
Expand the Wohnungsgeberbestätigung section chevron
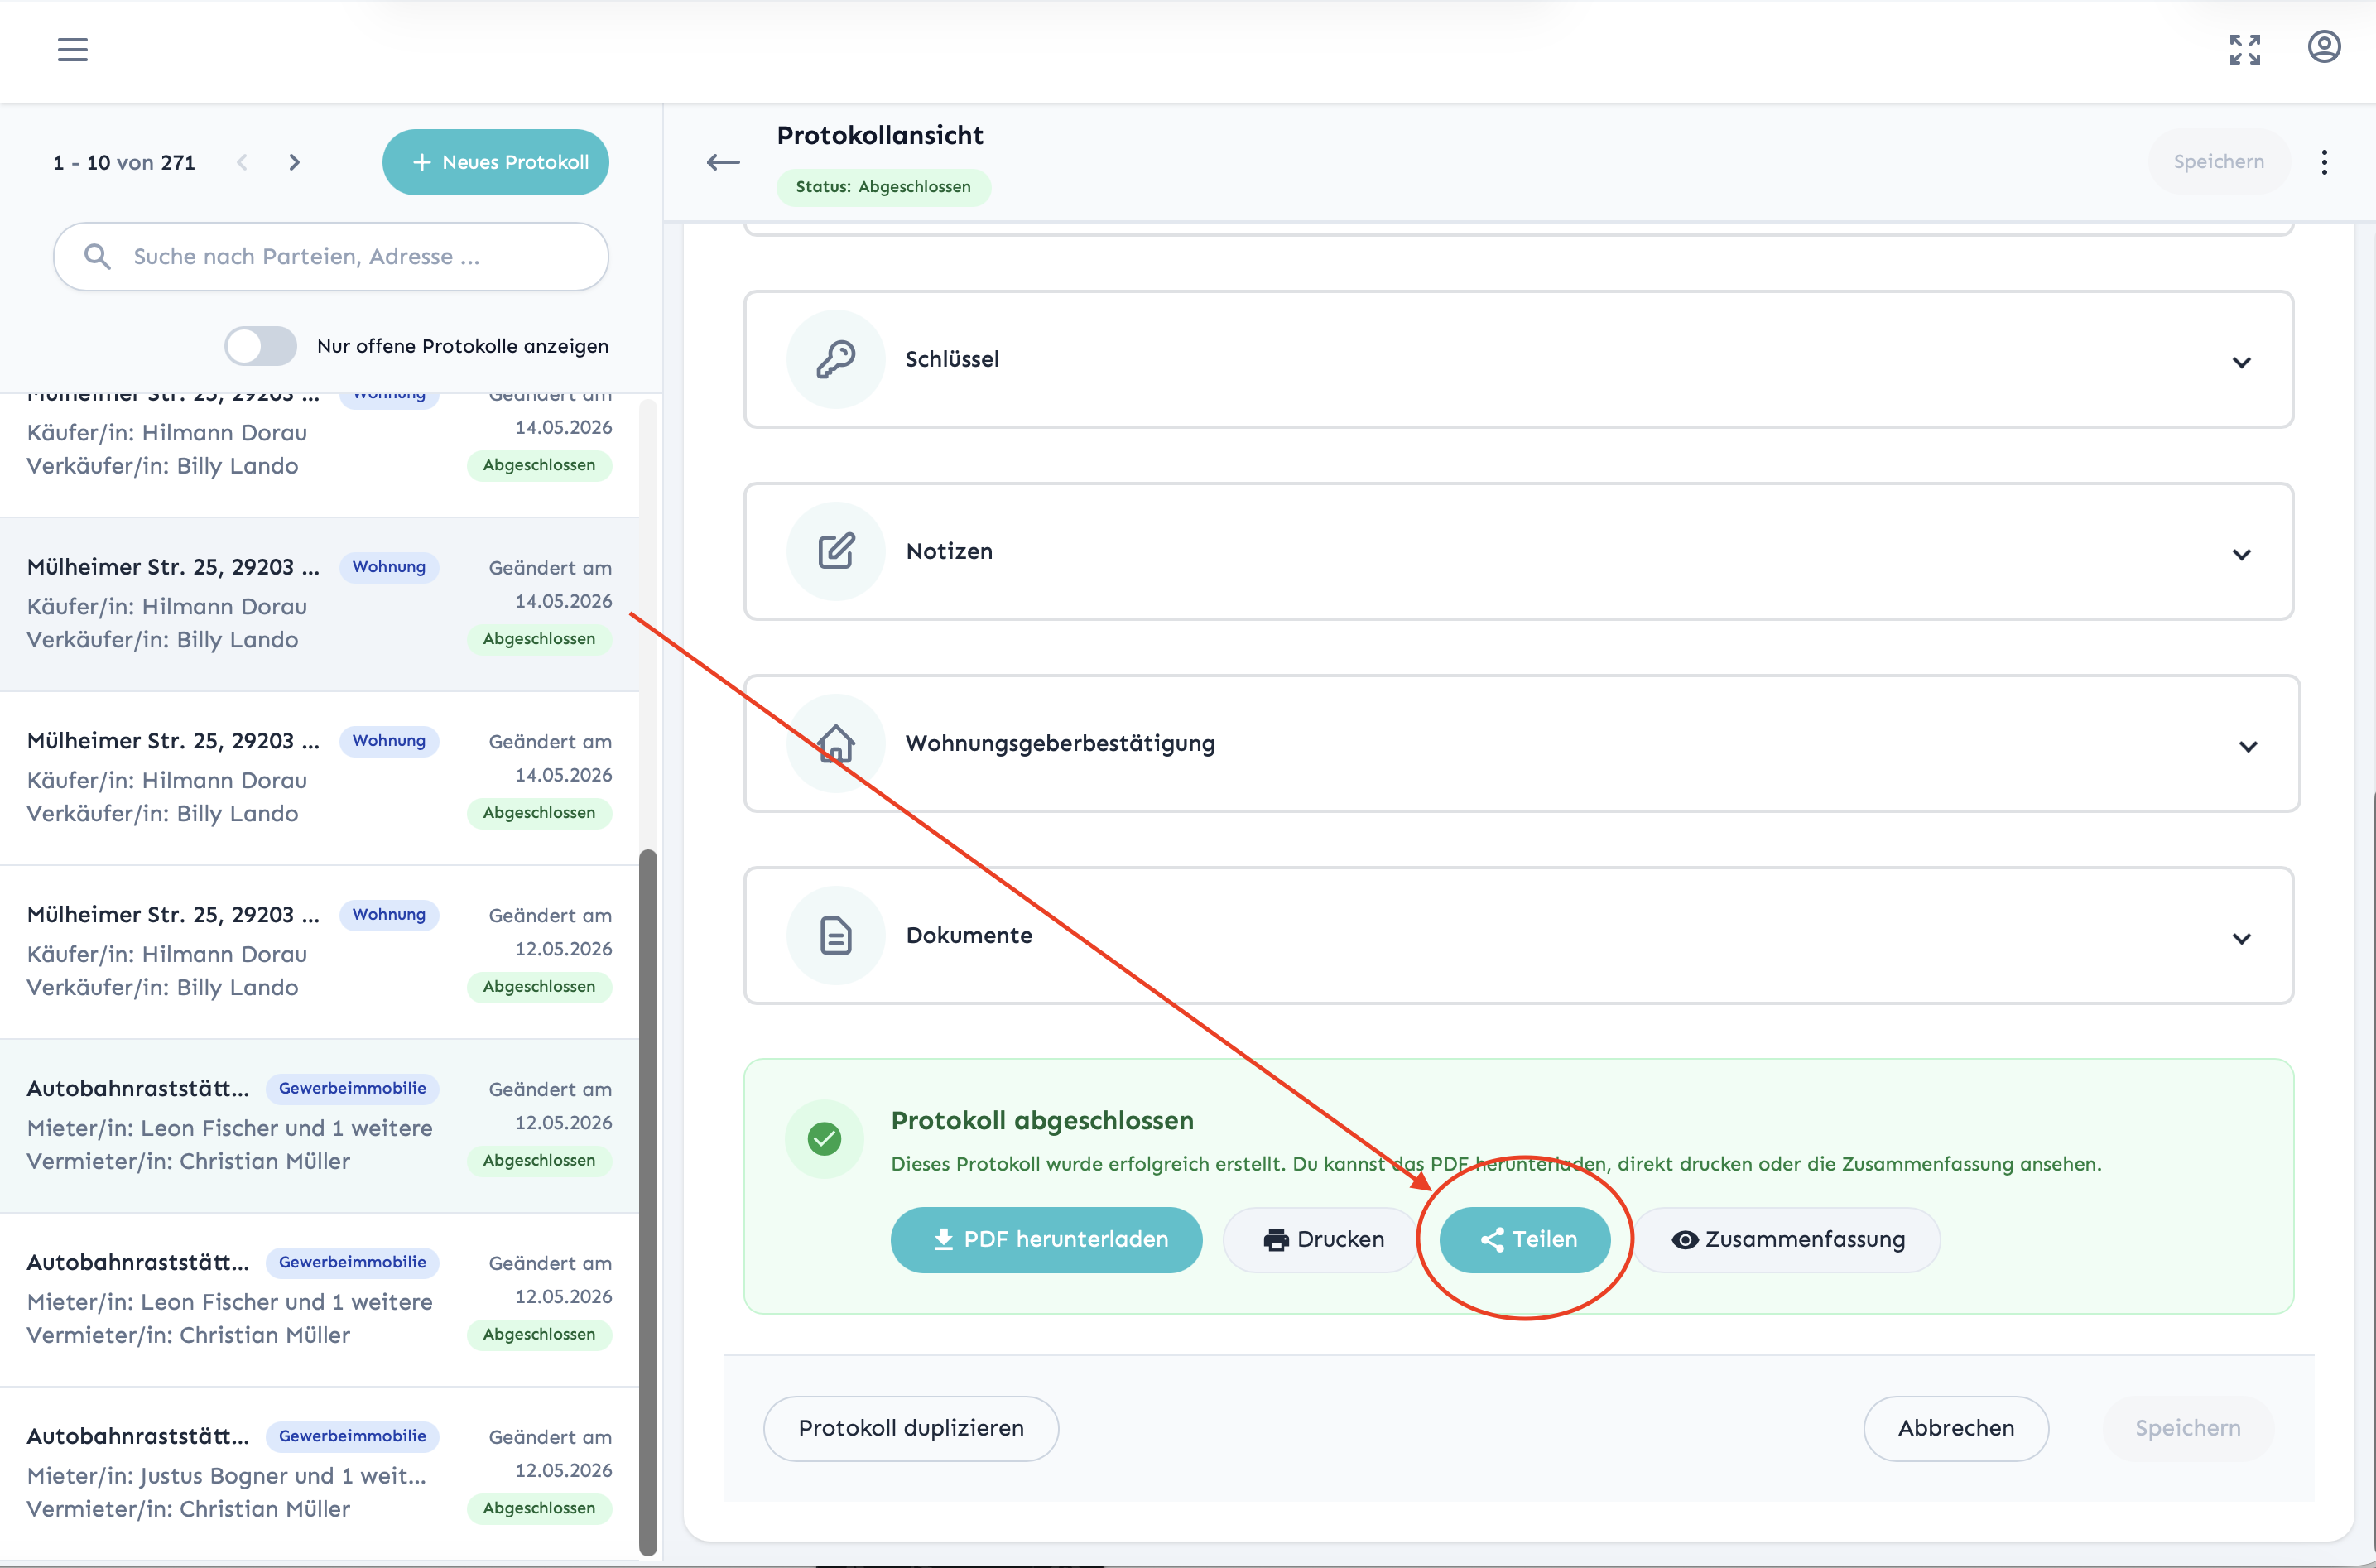pos(2247,746)
